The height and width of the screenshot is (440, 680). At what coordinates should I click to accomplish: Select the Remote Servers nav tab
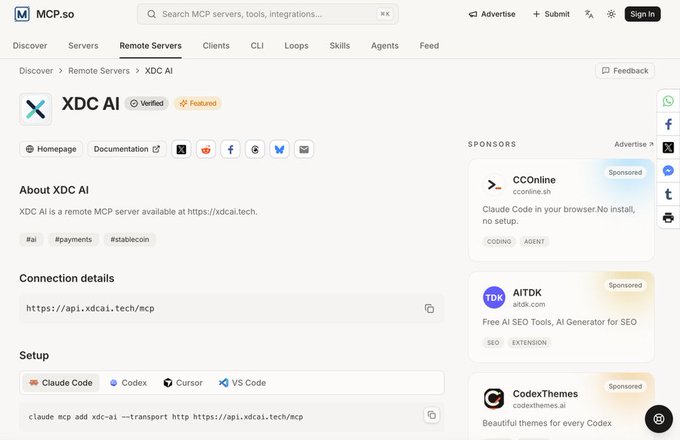150,46
